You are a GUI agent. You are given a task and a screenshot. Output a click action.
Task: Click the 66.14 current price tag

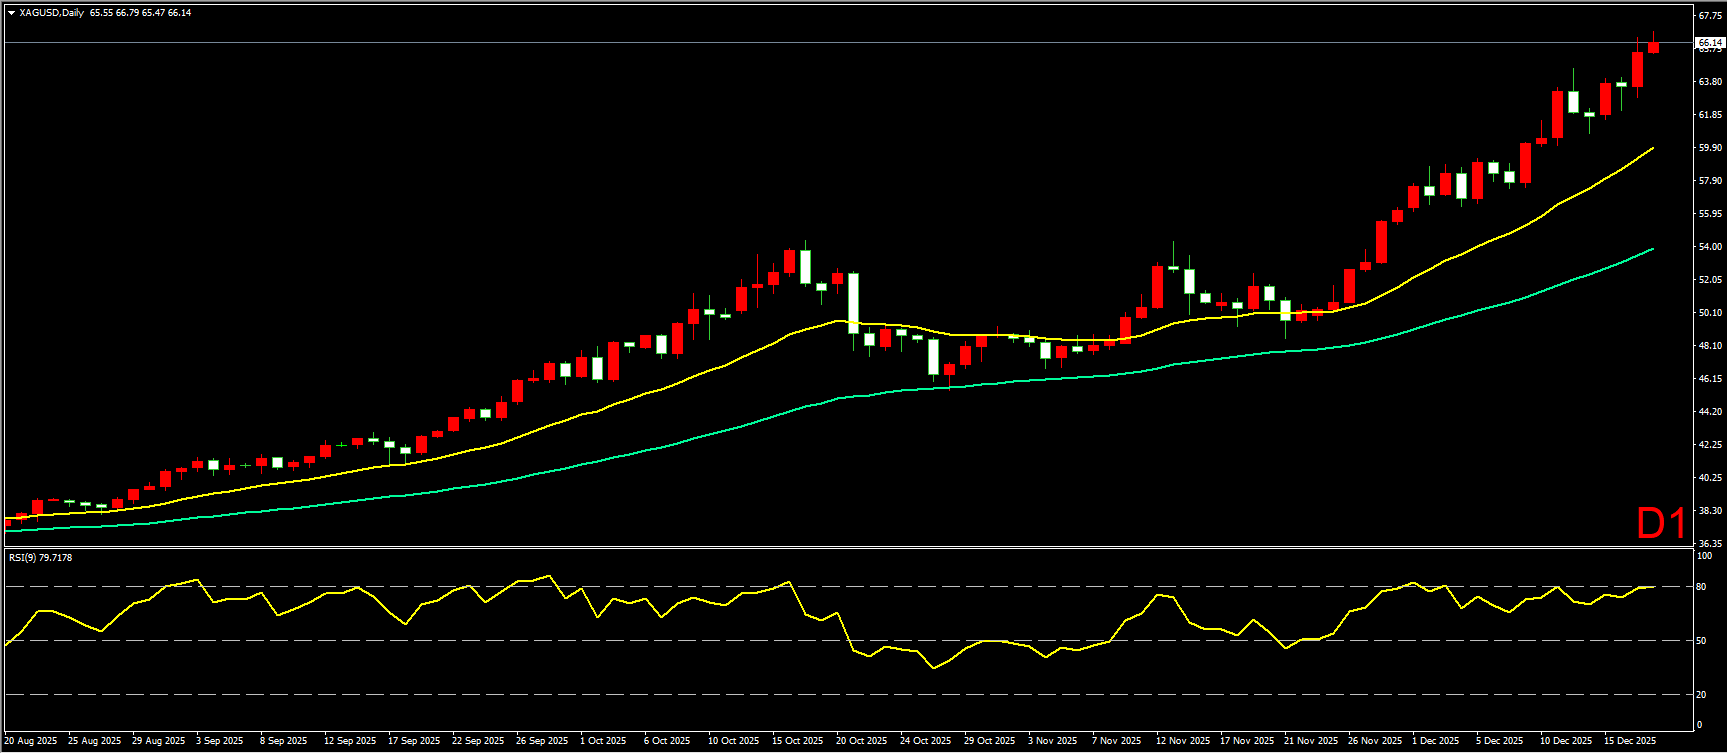click(x=1709, y=43)
